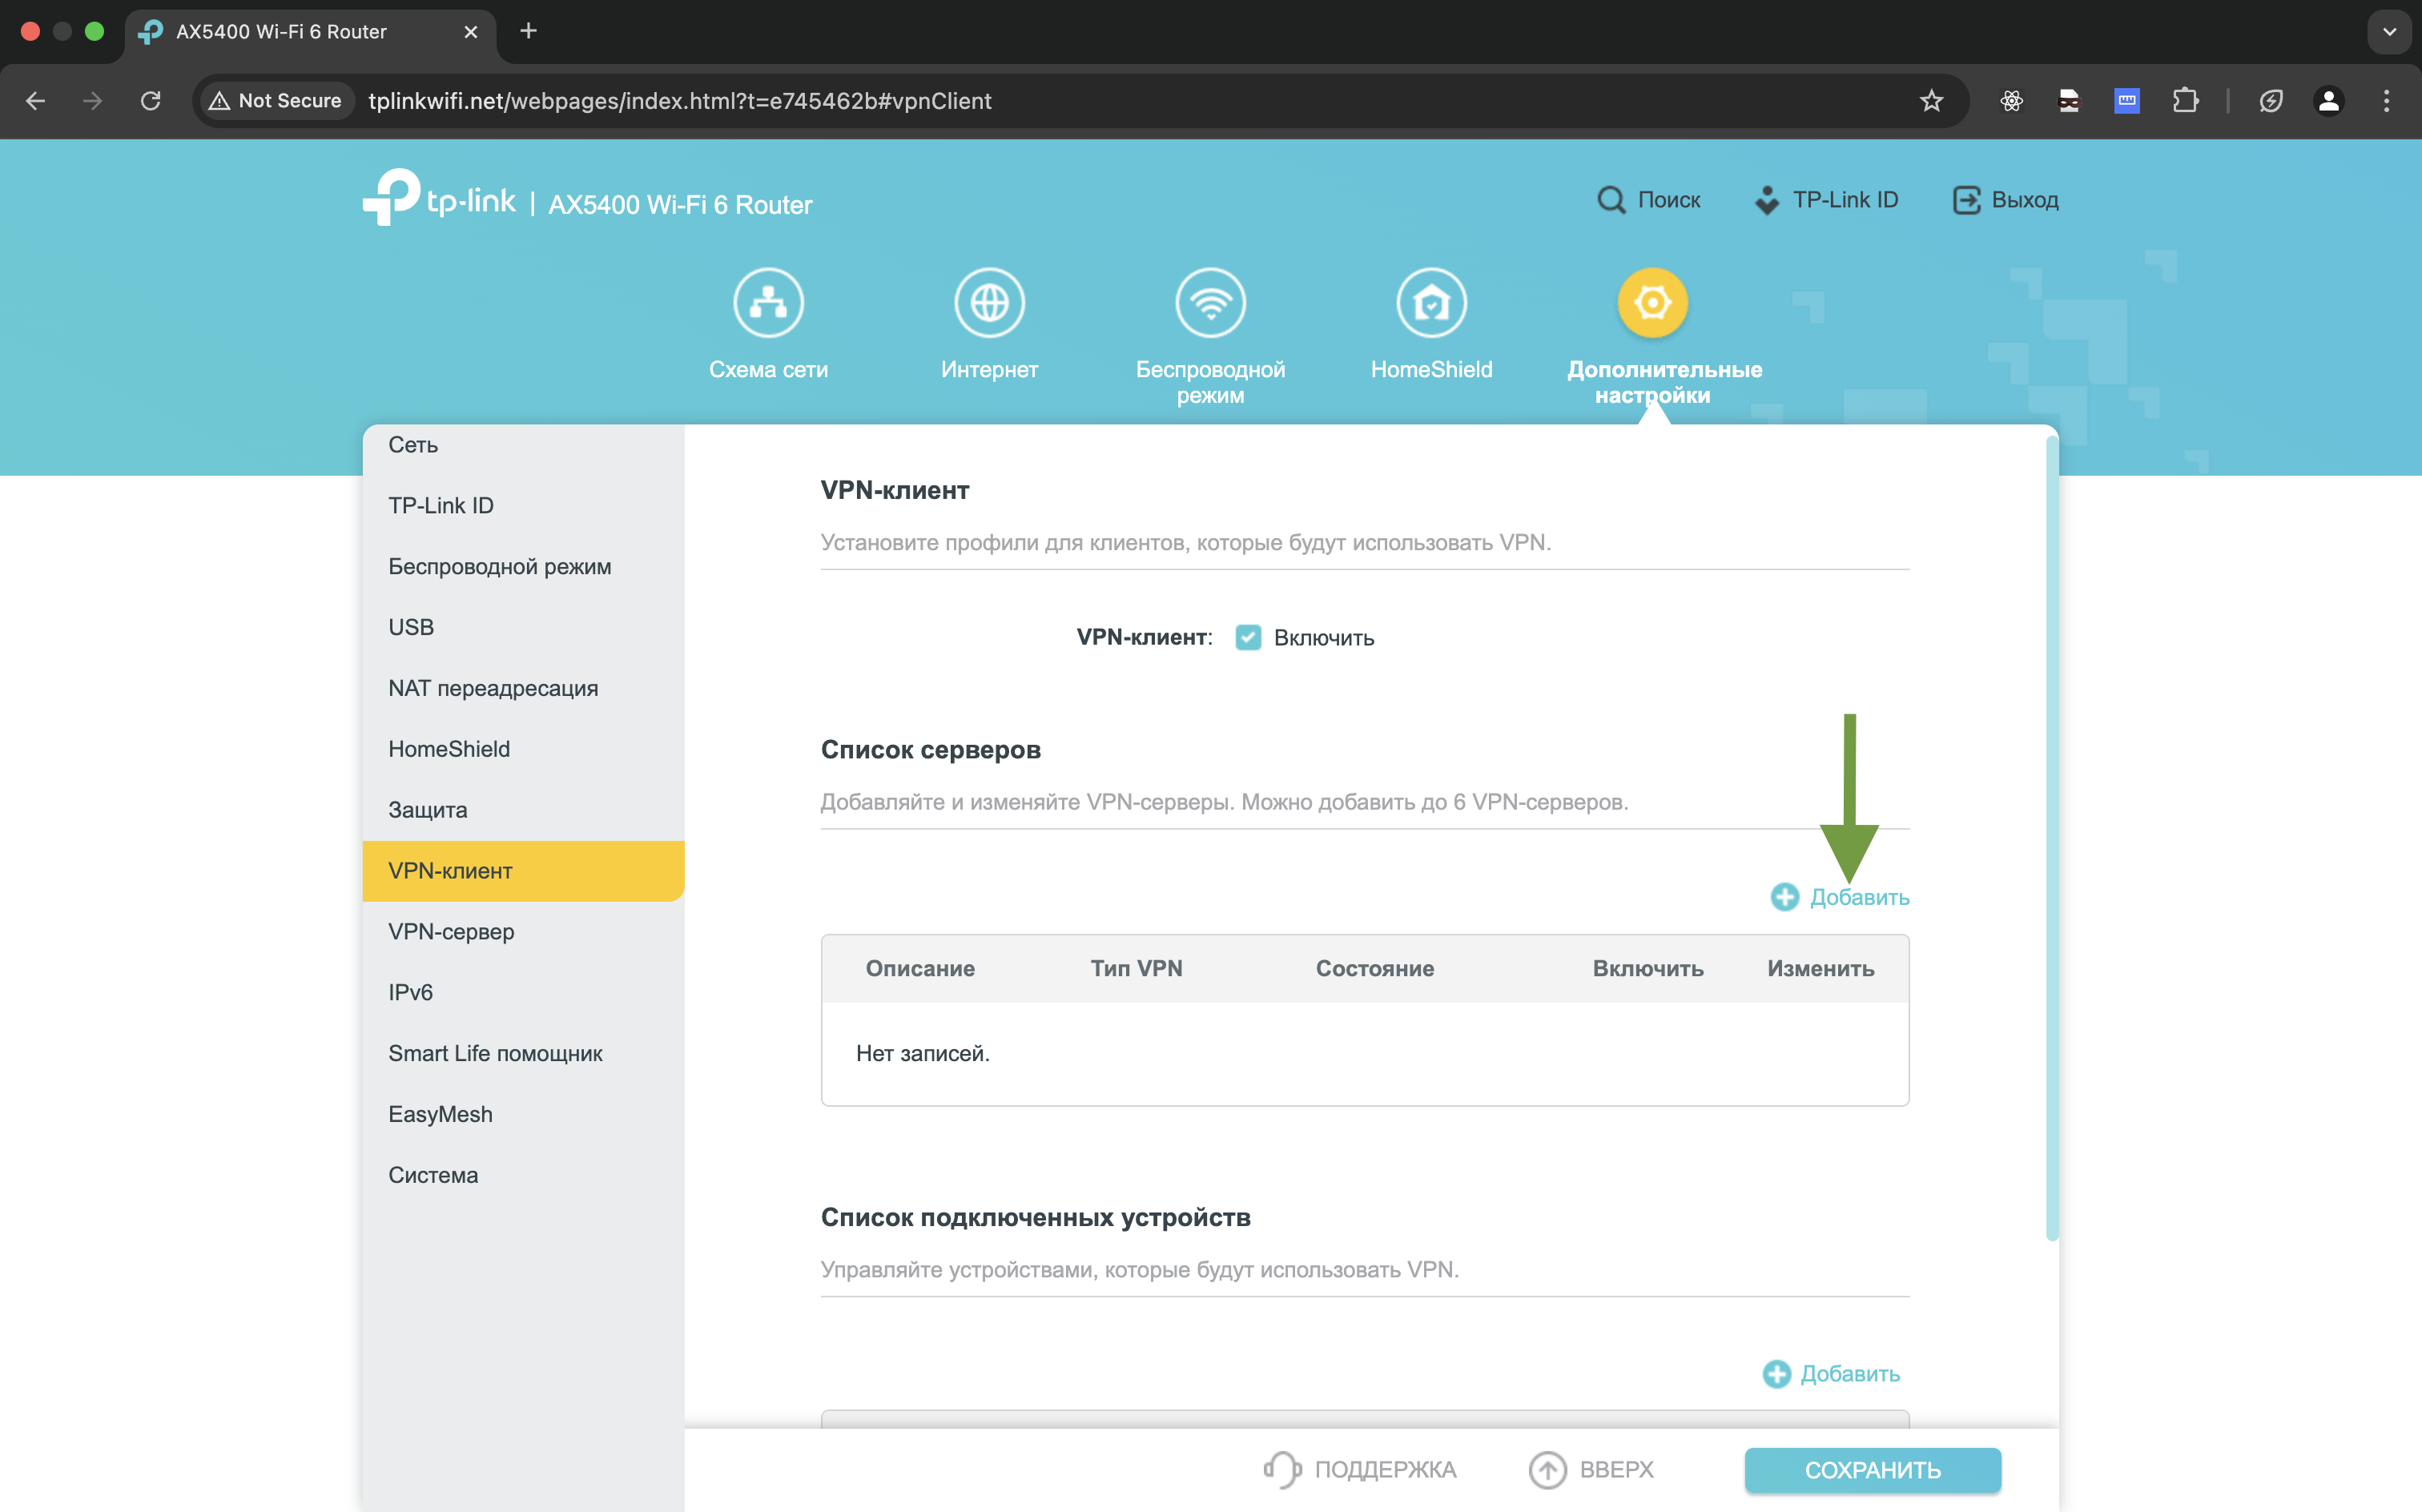
Task: Open the TP-Link ID dropdown
Action: click(x=1827, y=199)
